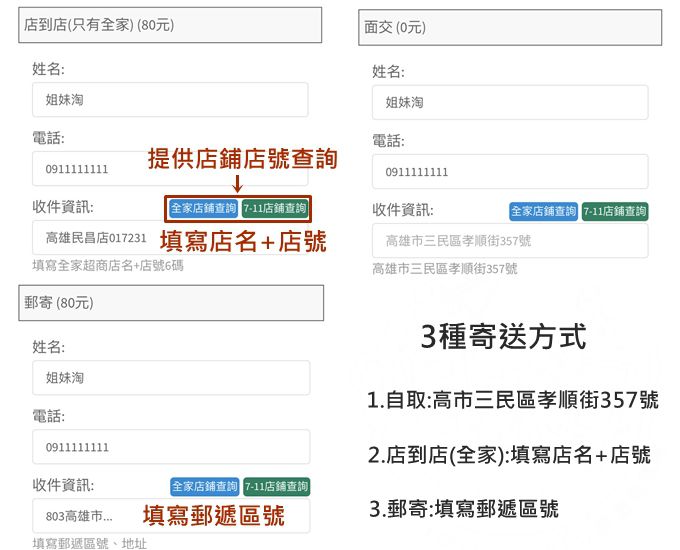The height and width of the screenshot is (550, 680).
Task: Click the line 1.自取:高市三民區孝順街357號
Action: pos(513,400)
